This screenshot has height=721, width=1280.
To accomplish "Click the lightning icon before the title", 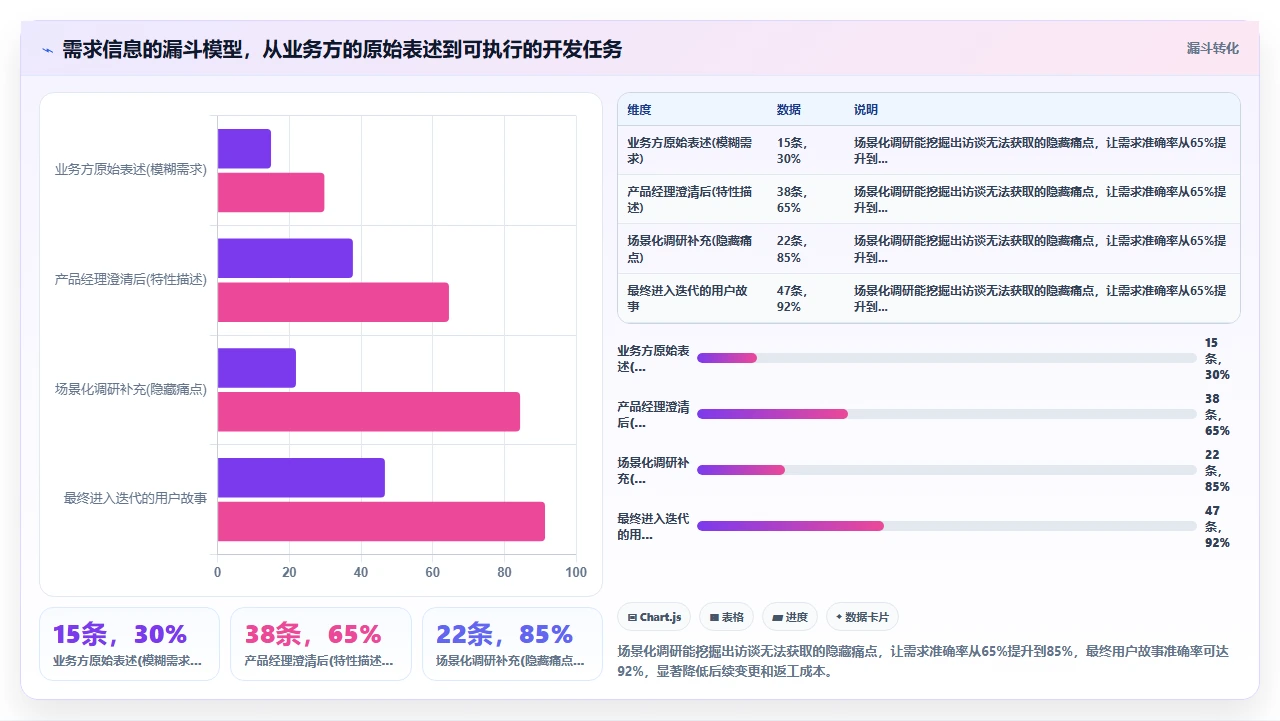I will pyautogui.click(x=47, y=49).
